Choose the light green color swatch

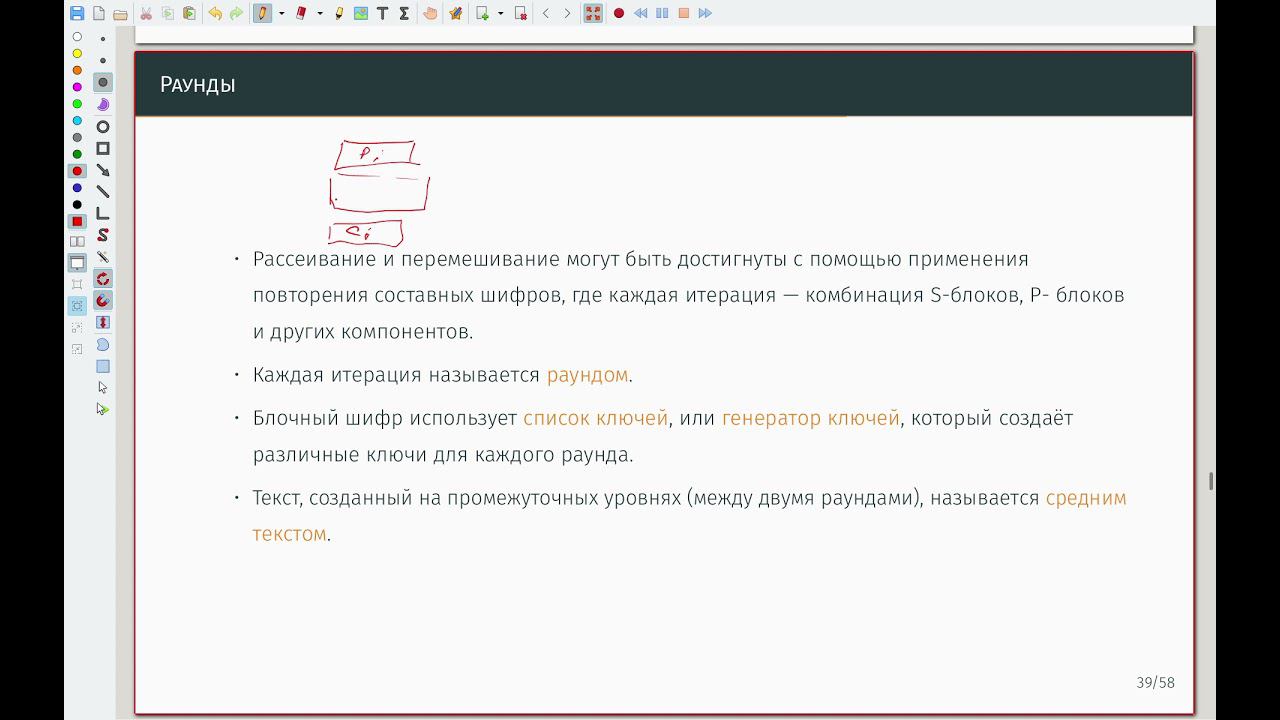point(77,104)
